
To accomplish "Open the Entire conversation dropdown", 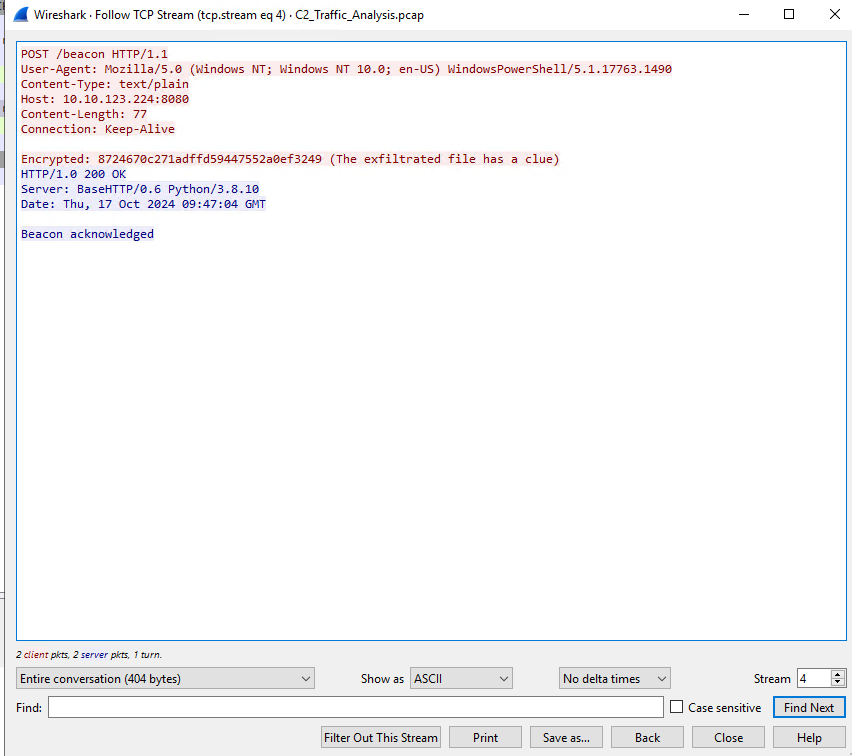I will point(165,679).
